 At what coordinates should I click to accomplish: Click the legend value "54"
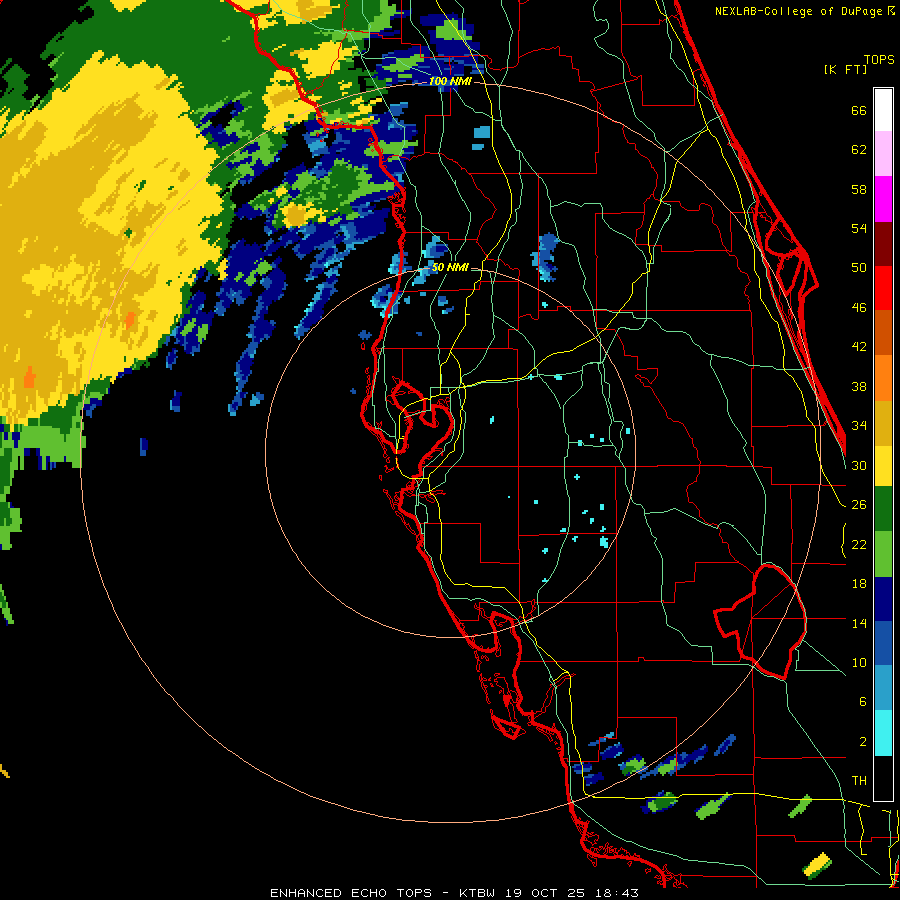pyautogui.click(x=859, y=228)
